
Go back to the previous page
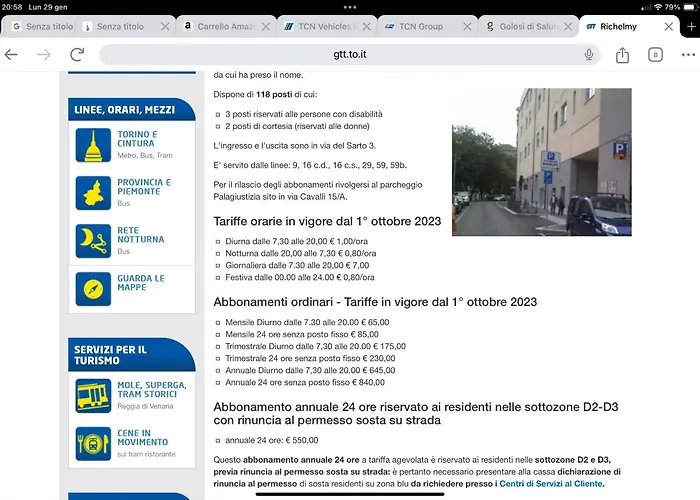coord(11,54)
